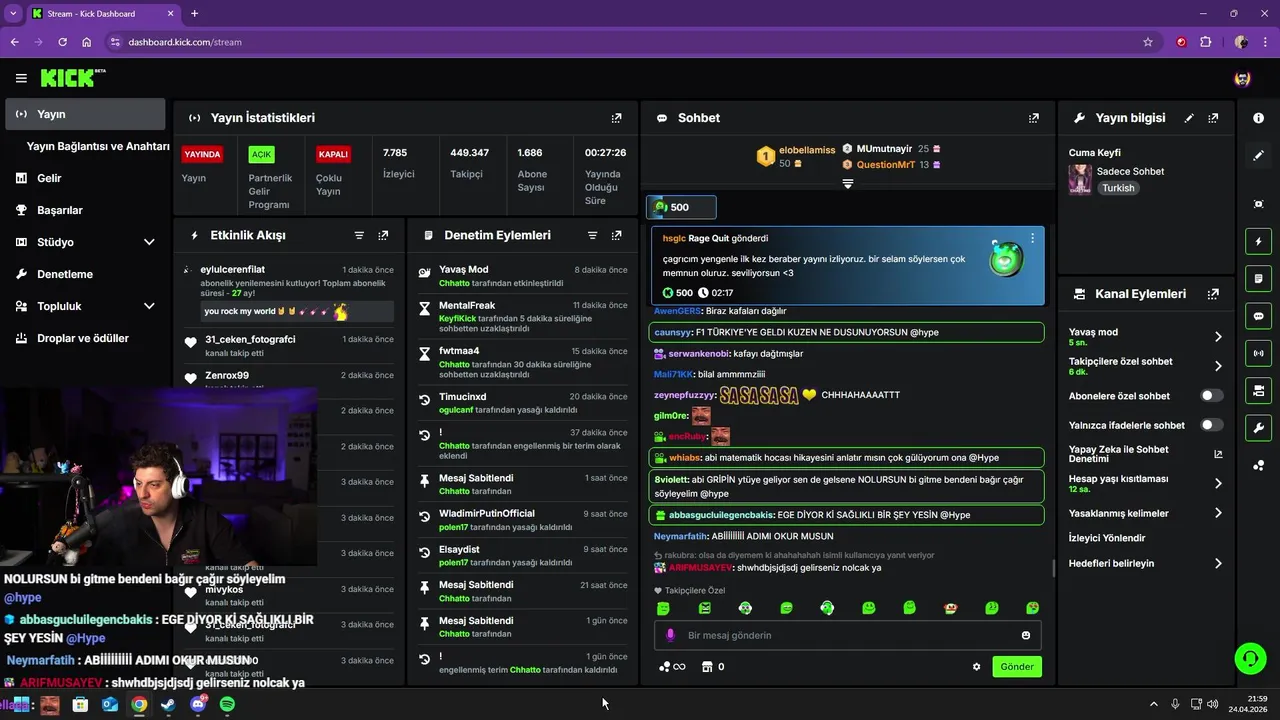Select the first green emote in quick row
The width and height of the screenshot is (1280, 720).
(663, 608)
